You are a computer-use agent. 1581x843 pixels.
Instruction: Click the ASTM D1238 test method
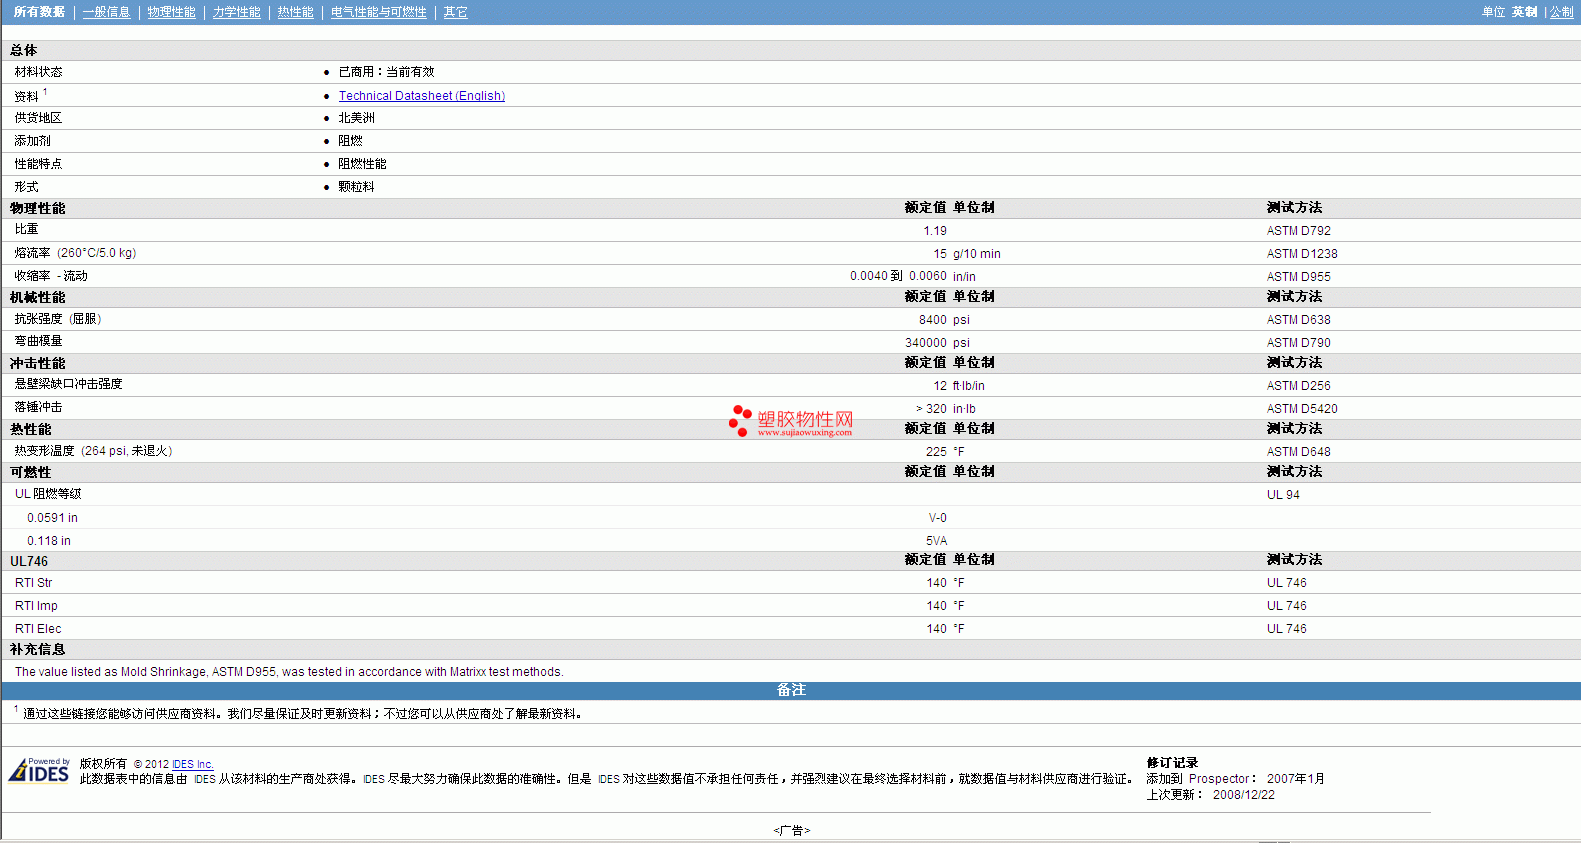point(1302,254)
